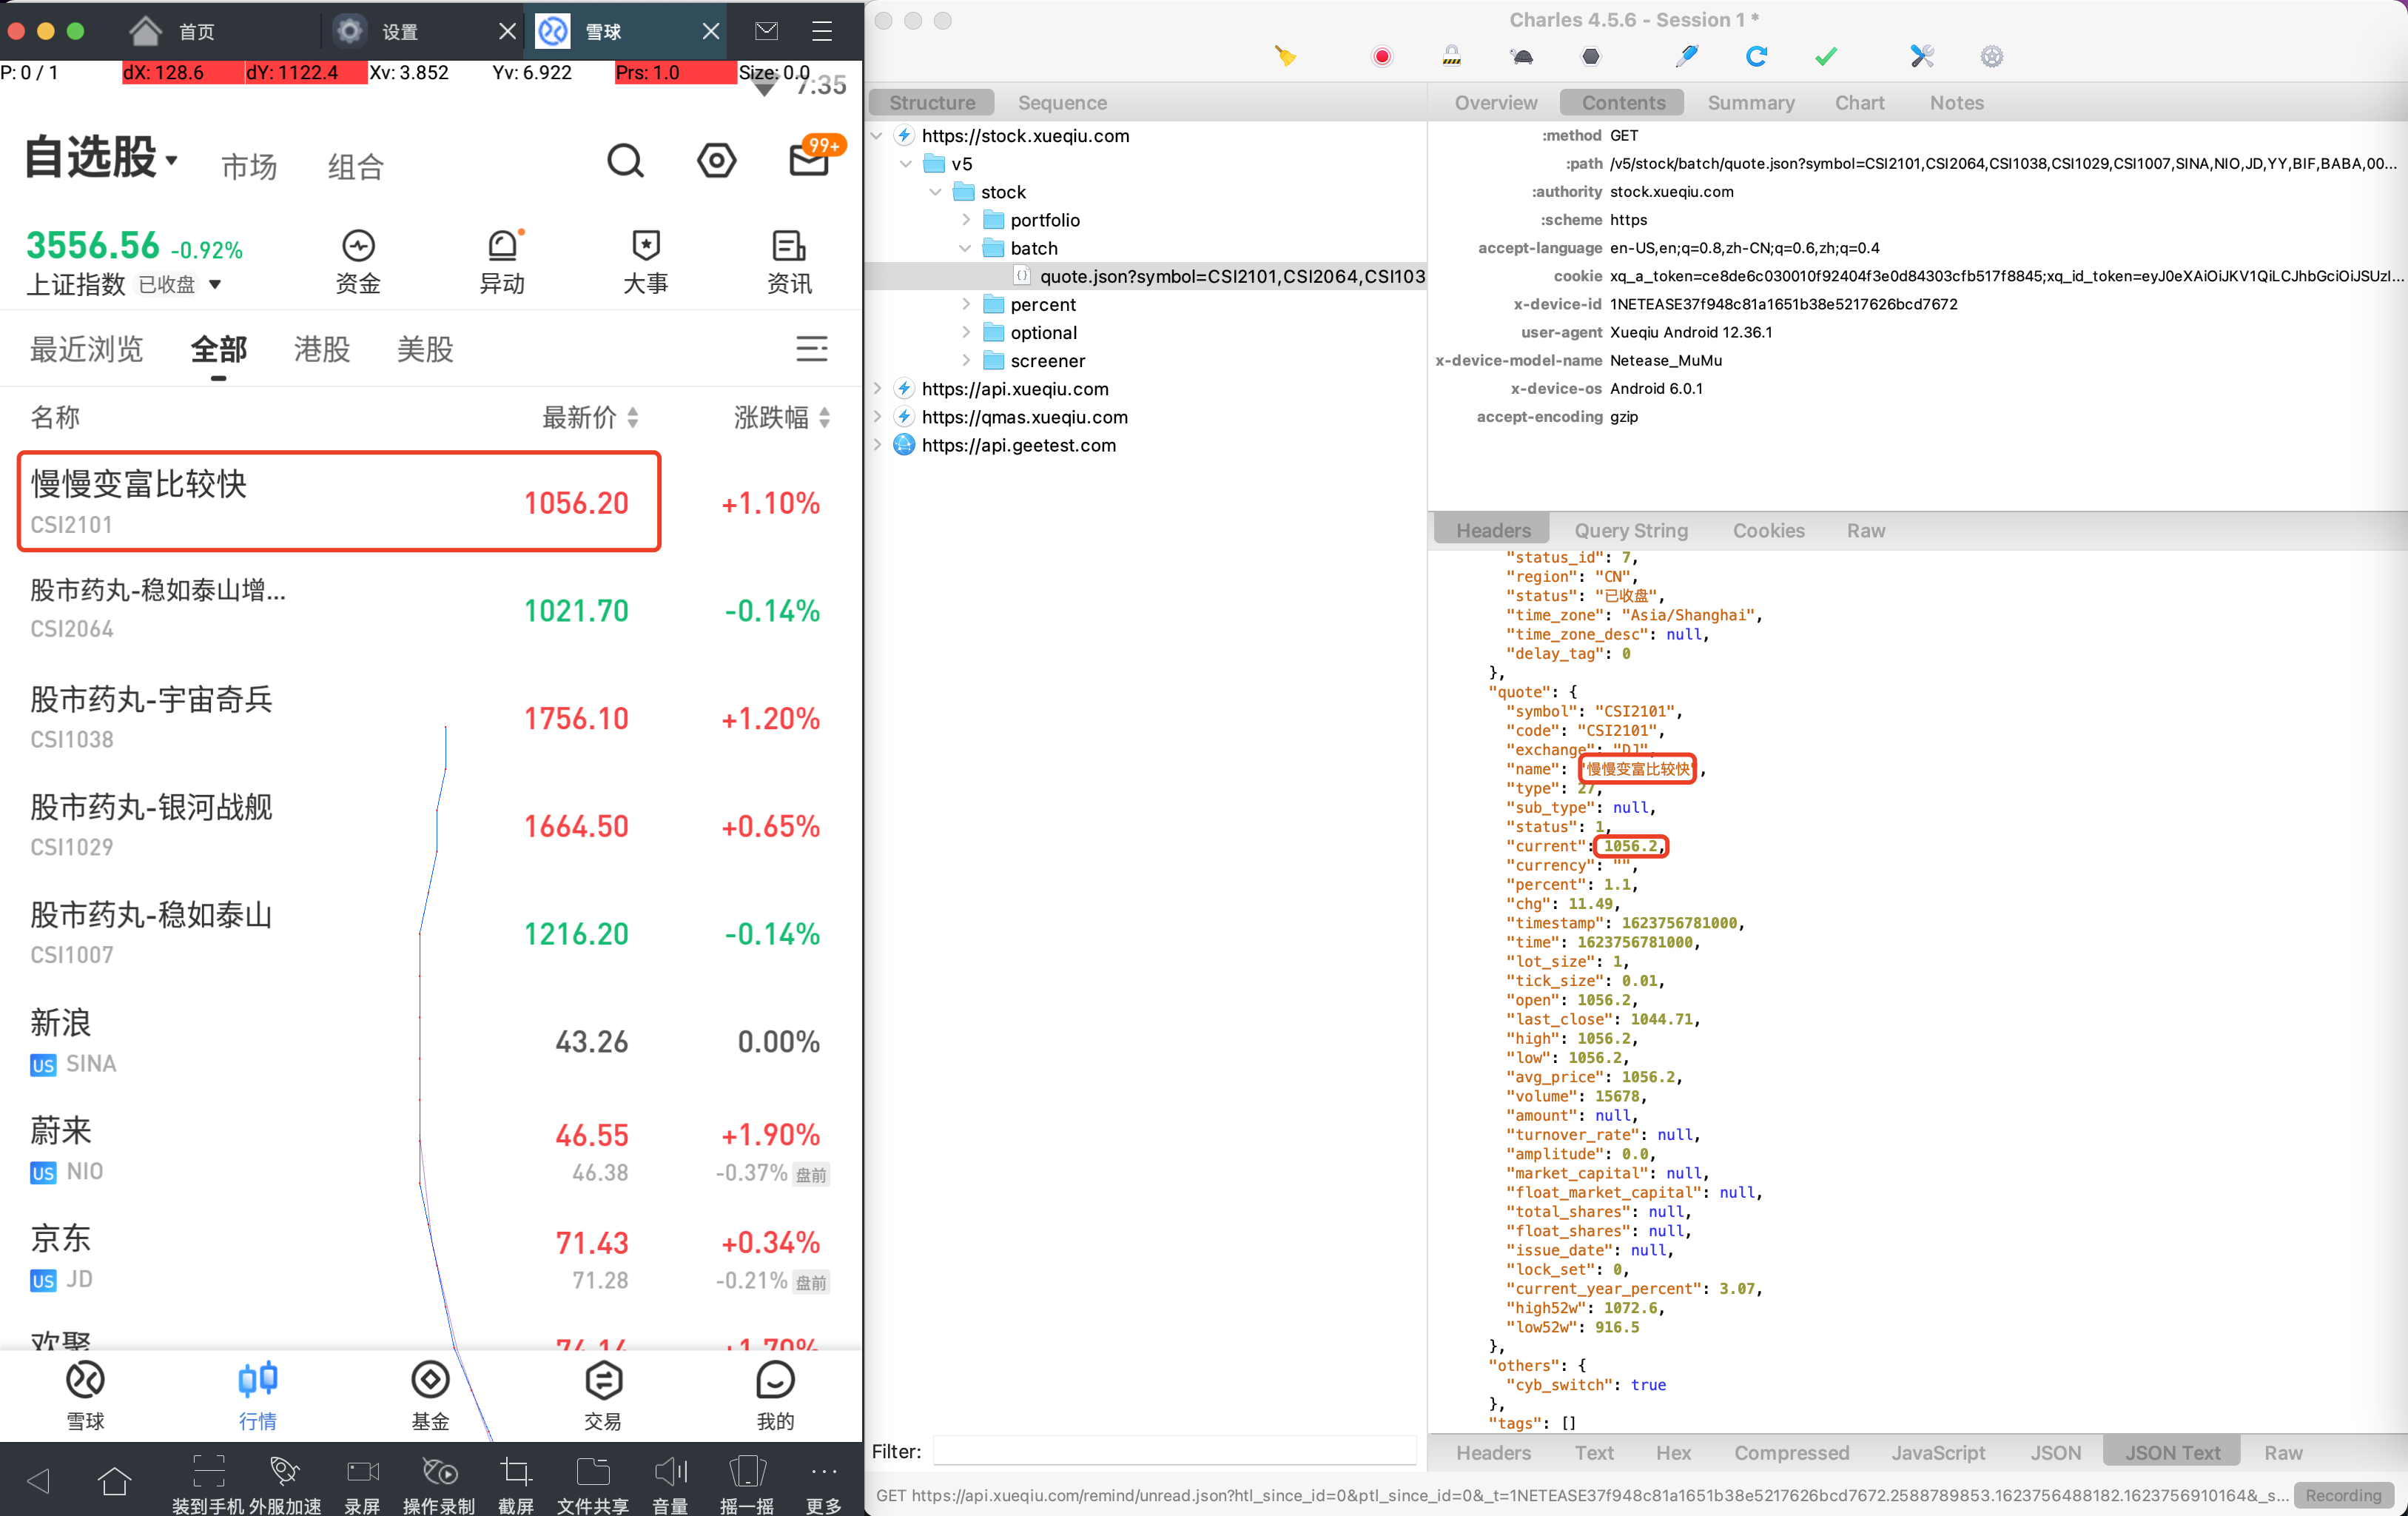Open the Query String request tab
The image size is (2408, 1516).
tap(1630, 530)
